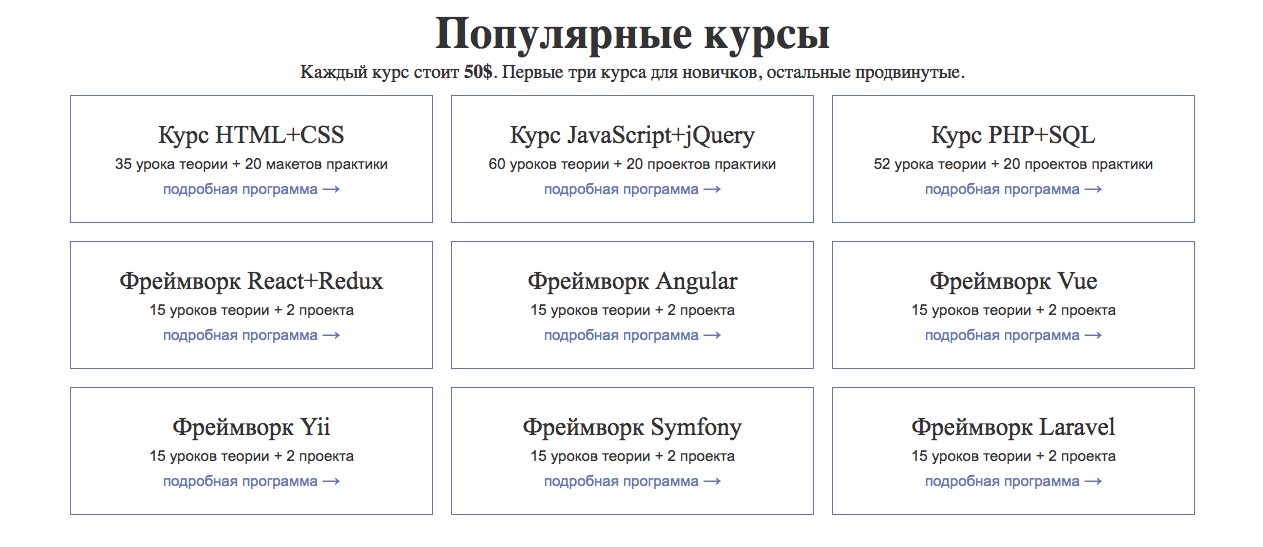Click lesson count text under Laravel
The image size is (1263, 547).
1013,456
